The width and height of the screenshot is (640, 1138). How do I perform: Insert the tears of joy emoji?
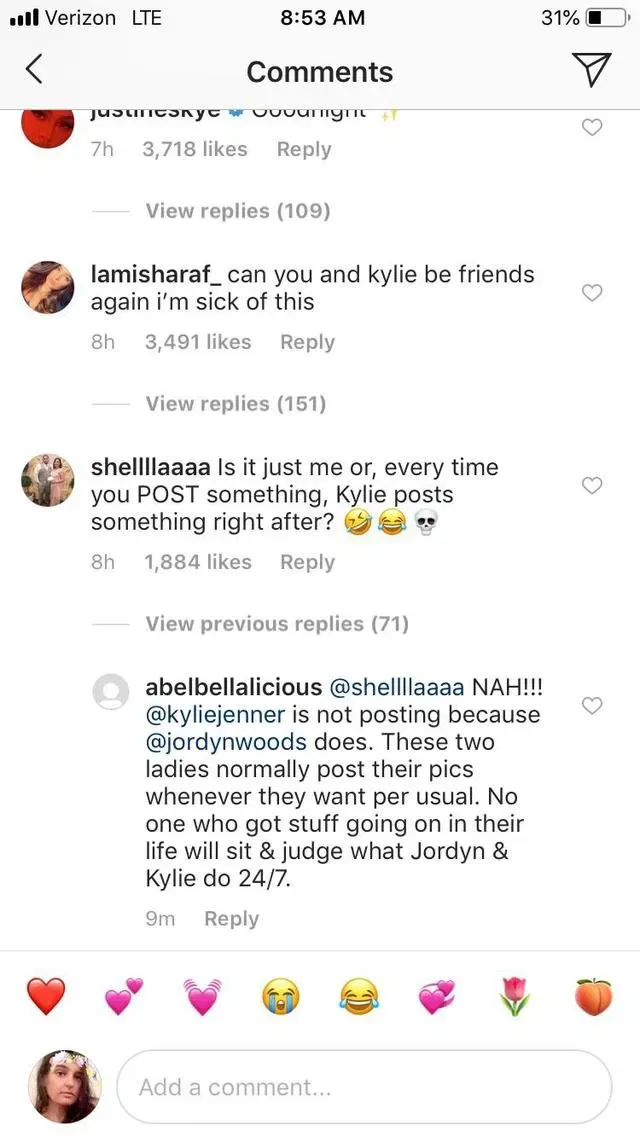(358, 997)
